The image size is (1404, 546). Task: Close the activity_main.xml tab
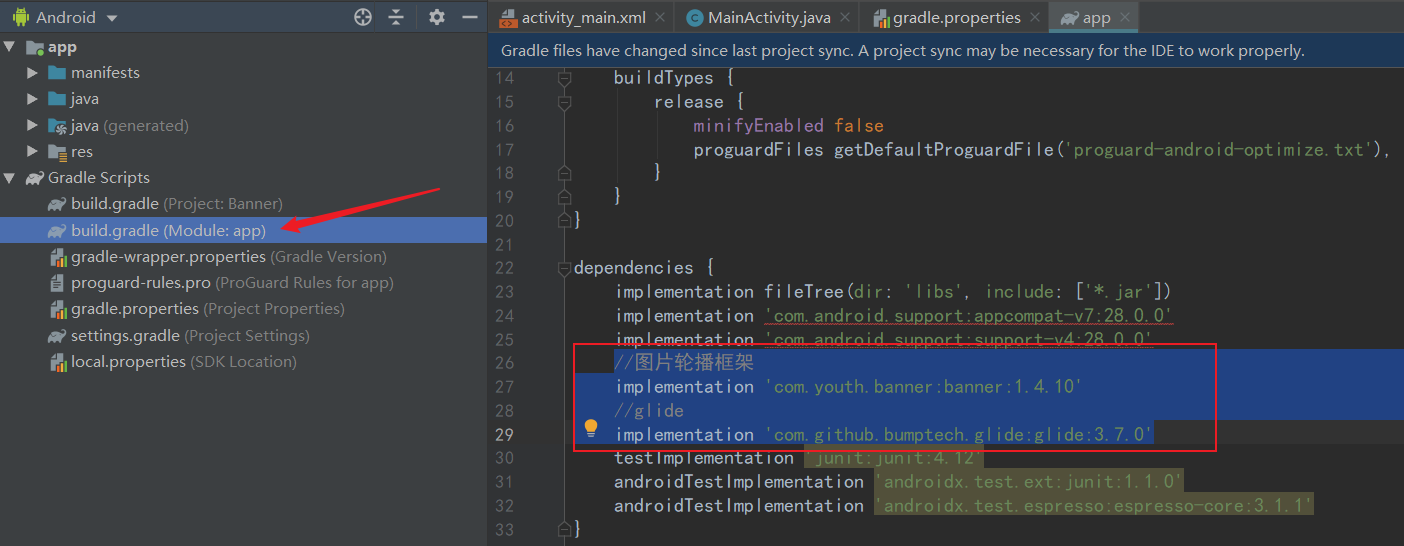pos(661,17)
